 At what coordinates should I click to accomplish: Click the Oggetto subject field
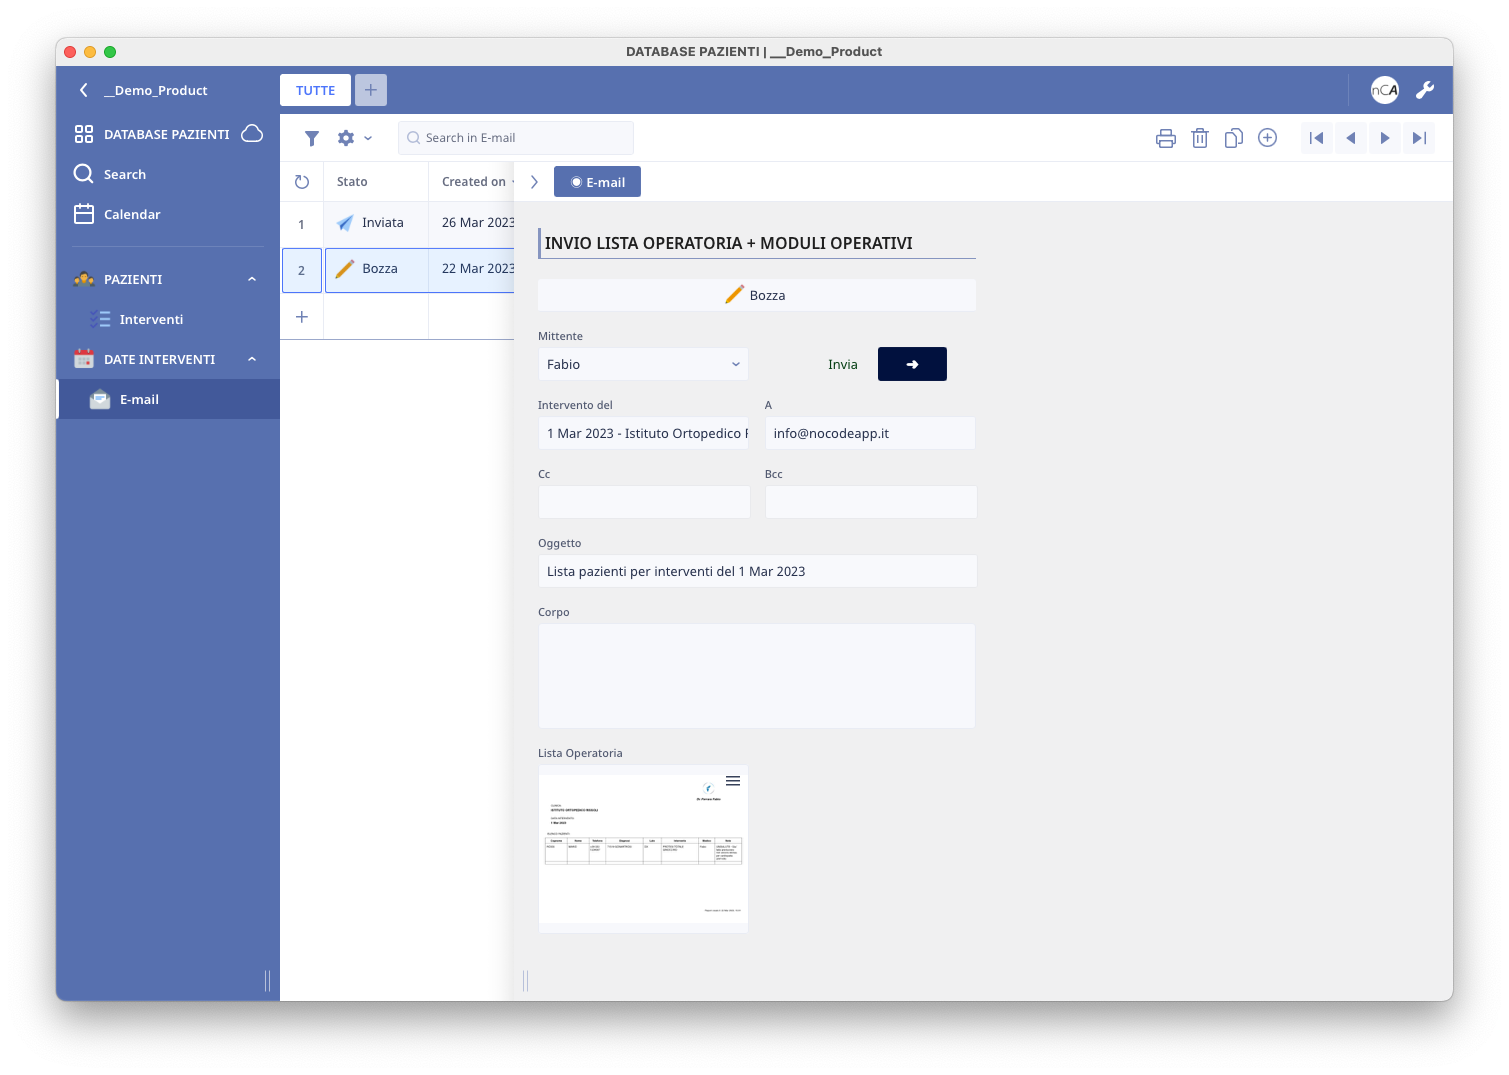(757, 571)
